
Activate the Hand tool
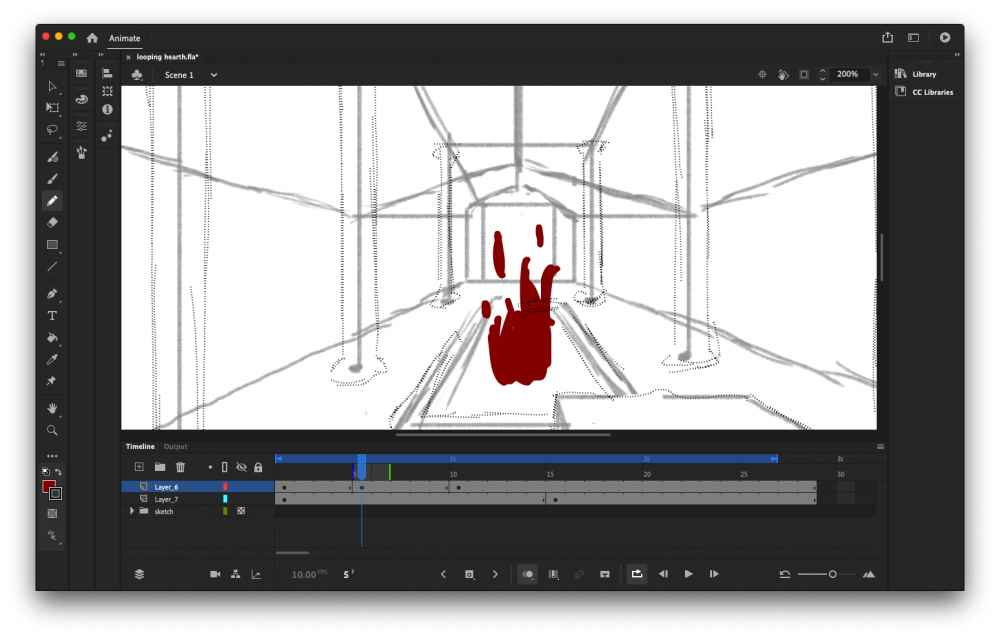52,408
